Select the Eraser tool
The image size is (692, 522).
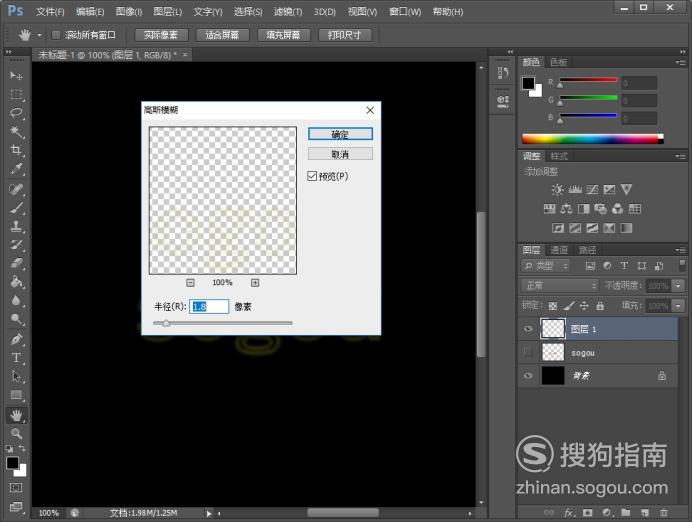16,263
